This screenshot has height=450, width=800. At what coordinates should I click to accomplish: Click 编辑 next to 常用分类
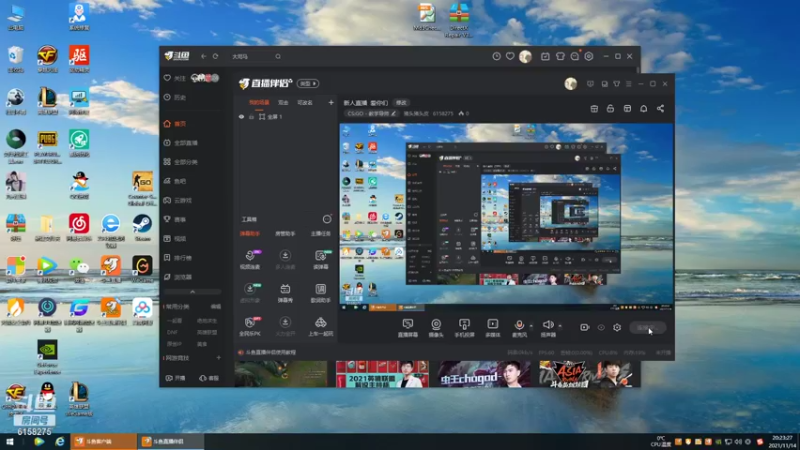tap(216, 307)
